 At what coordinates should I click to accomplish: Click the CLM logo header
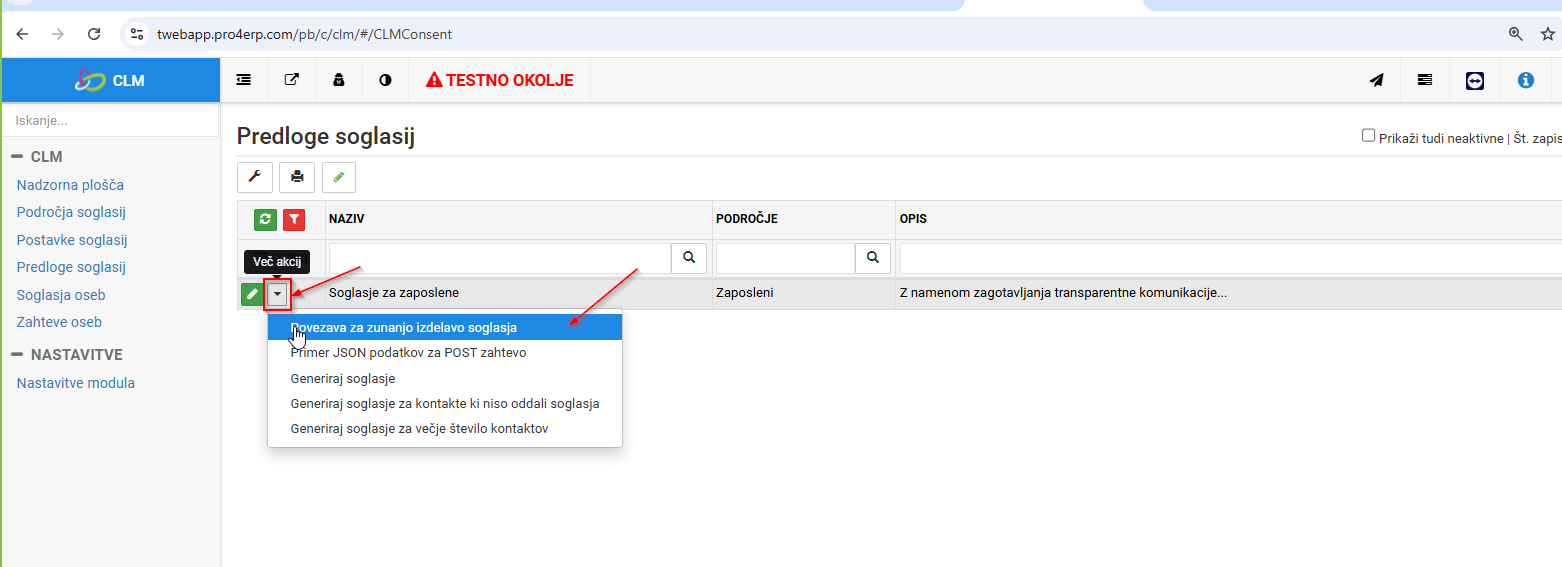(x=110, y=80)
